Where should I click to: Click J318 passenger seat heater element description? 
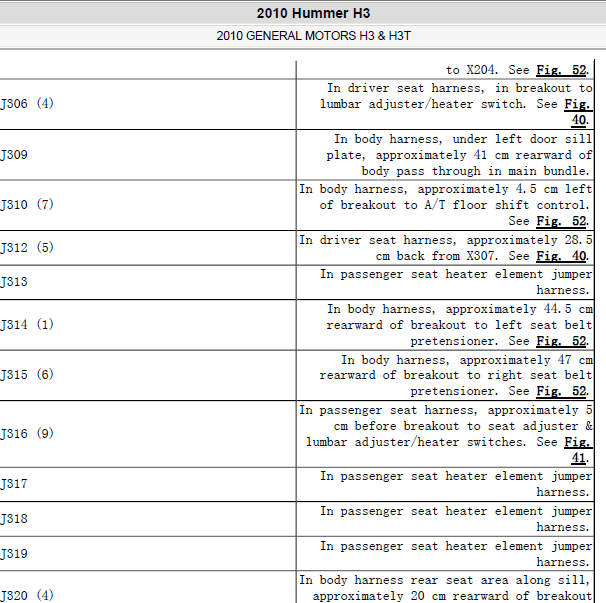[x=456, y=519]
